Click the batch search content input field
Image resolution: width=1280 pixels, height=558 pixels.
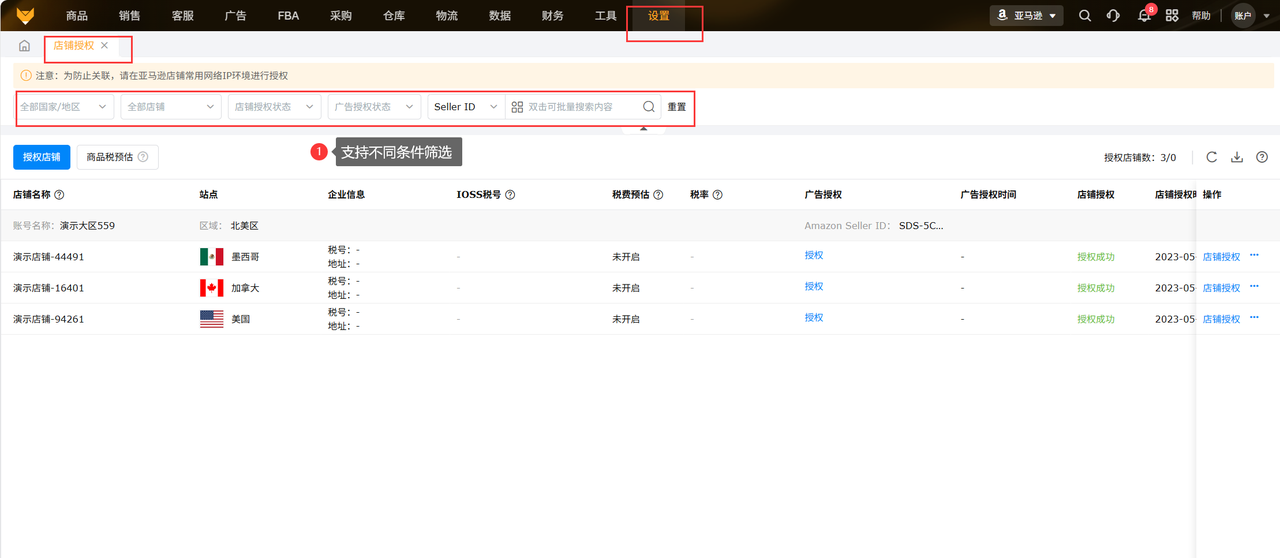pos(584,107)
